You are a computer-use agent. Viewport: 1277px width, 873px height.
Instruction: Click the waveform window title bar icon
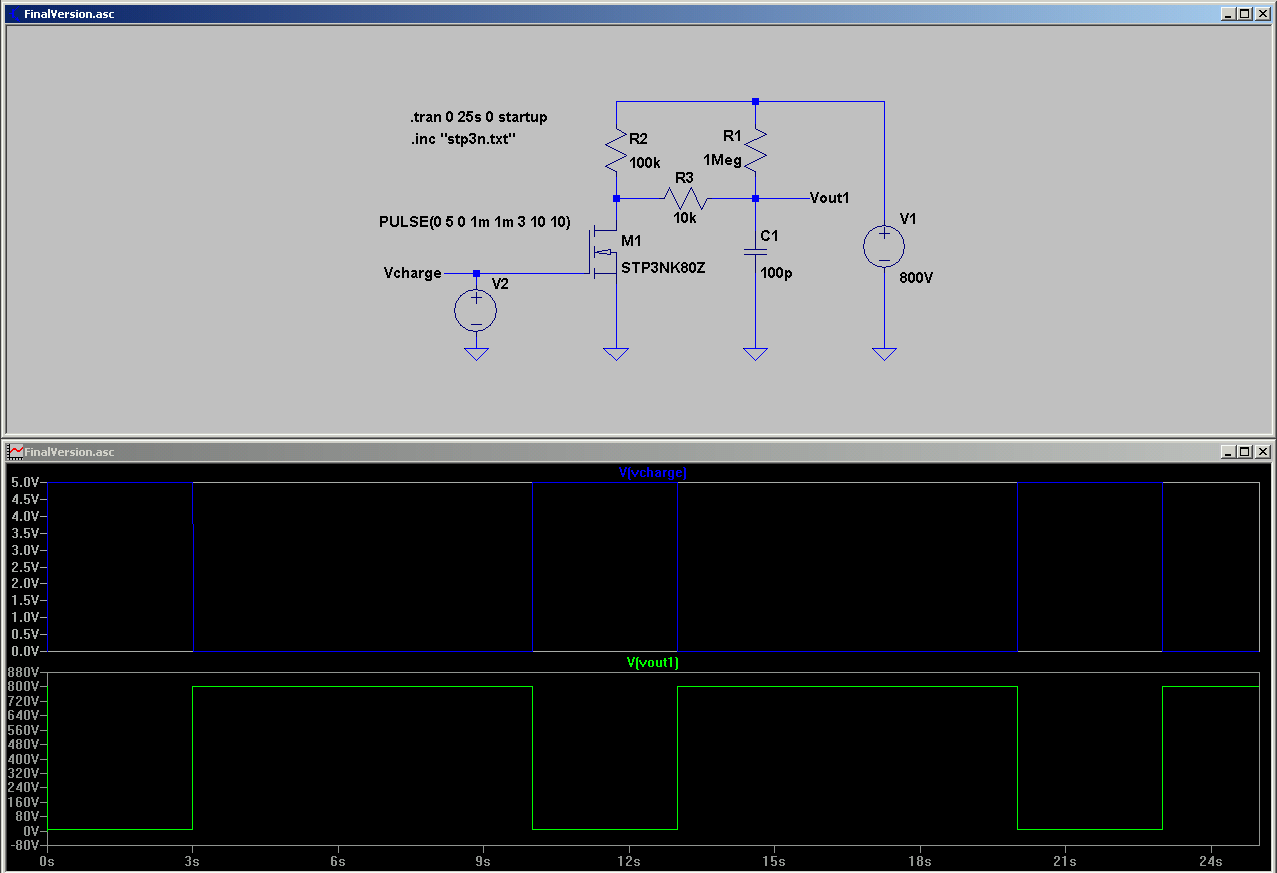click(15, 452)
